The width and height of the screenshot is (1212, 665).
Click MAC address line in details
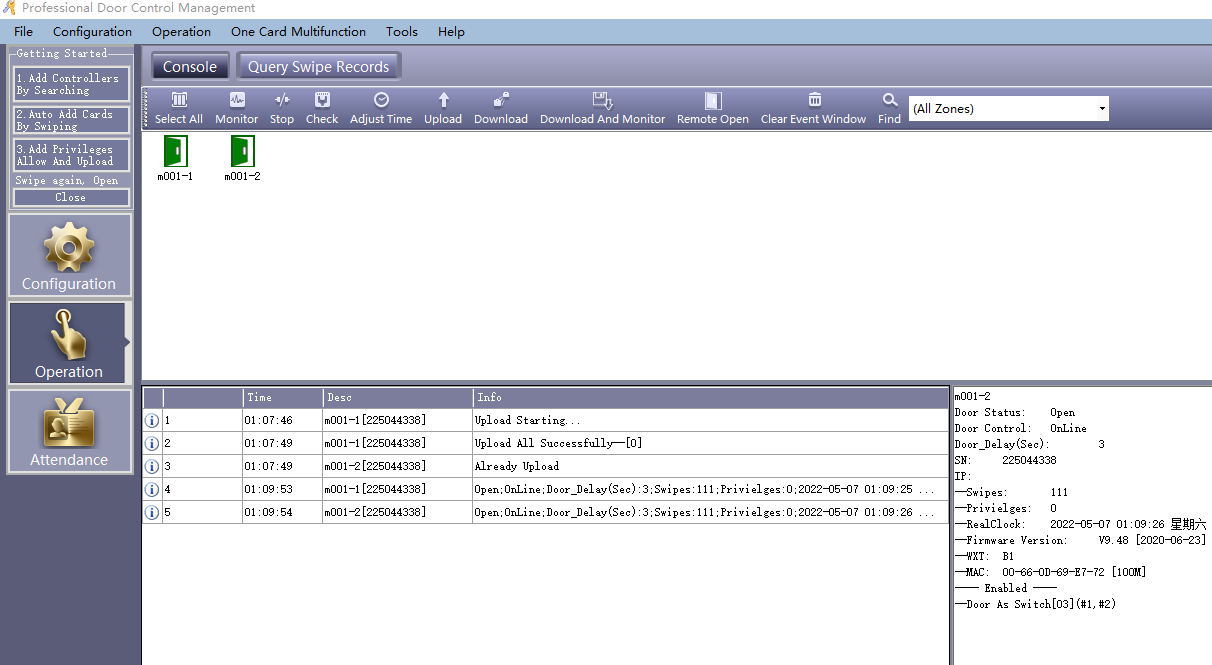[1050, 572]
